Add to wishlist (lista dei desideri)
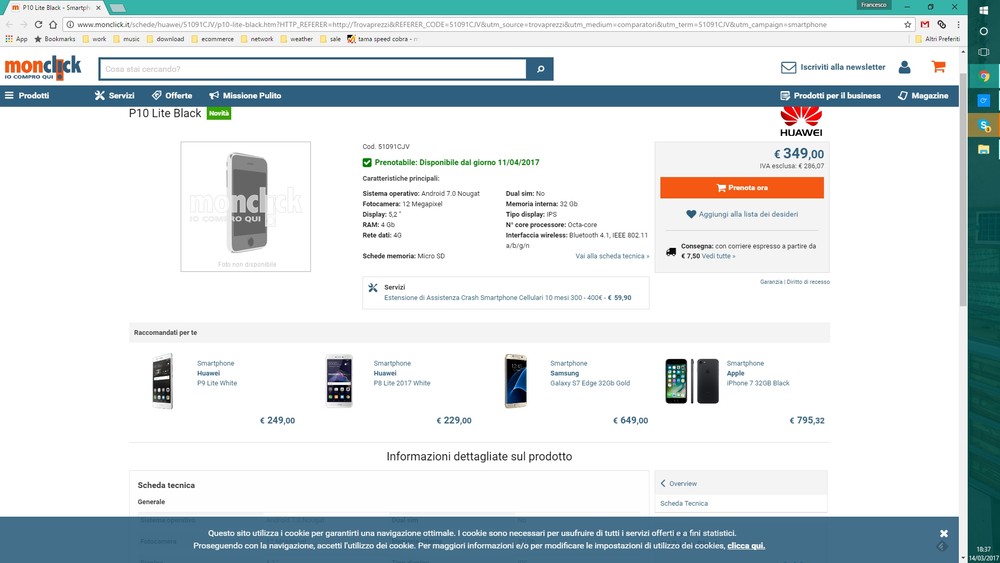Viewport: 1000px width, 563px height. (x=742, y=214)
